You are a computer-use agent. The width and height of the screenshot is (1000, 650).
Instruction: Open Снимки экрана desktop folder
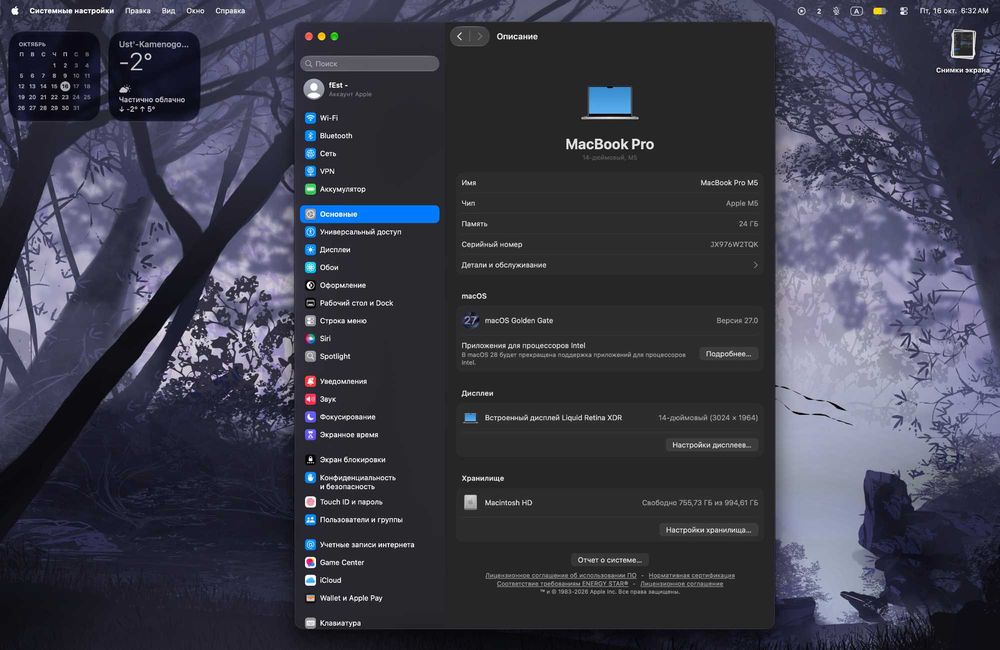(x=963, y=51)
